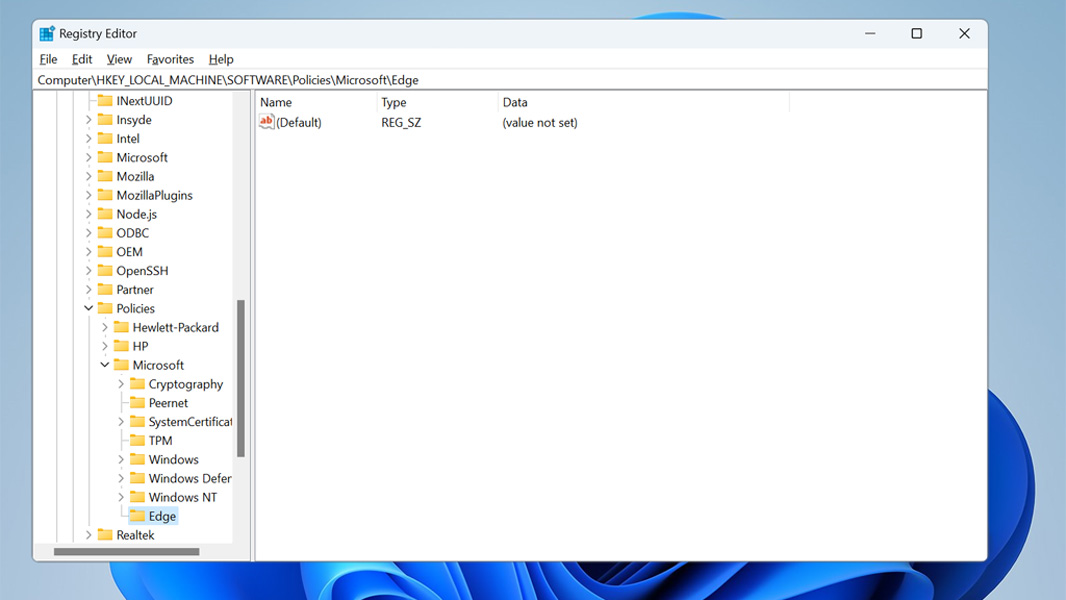Click the Edge key folder icon
The image size is (1066, 600).
(138, 516)
